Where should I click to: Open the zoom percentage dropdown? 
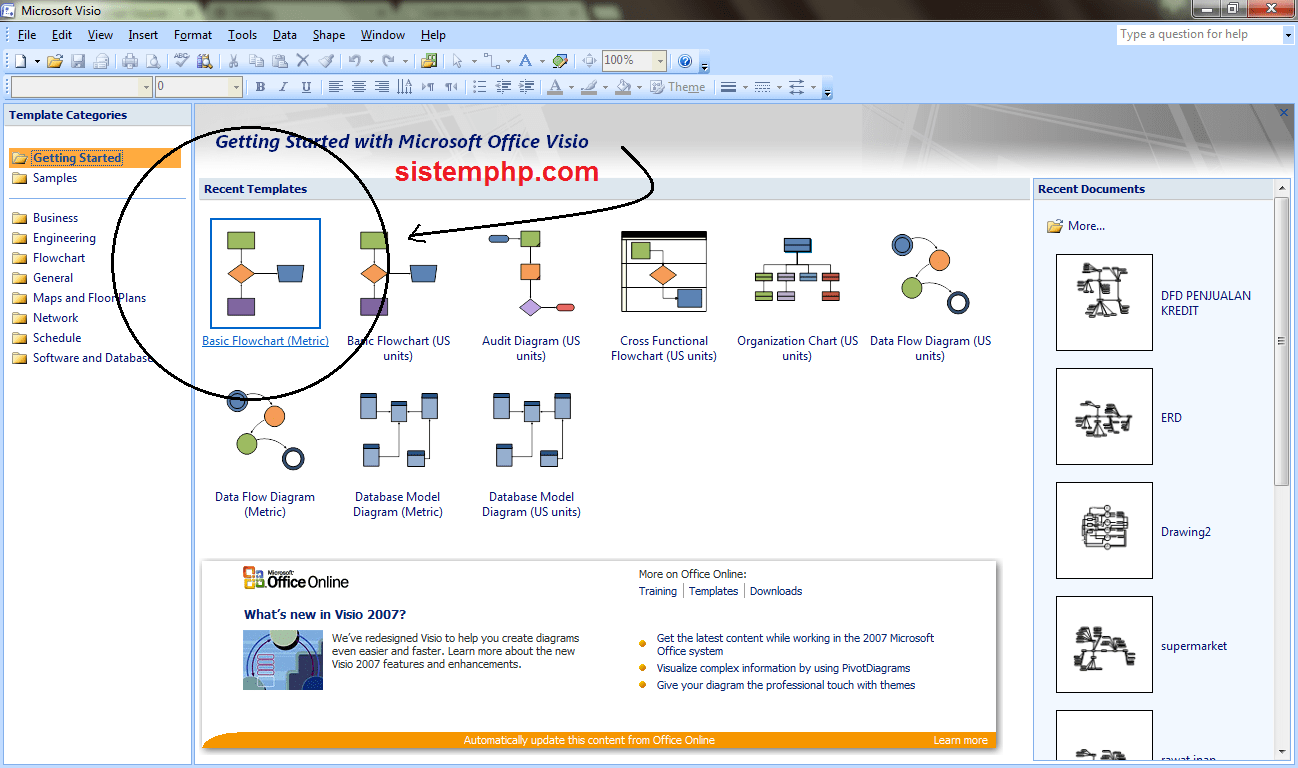(660, 61)
